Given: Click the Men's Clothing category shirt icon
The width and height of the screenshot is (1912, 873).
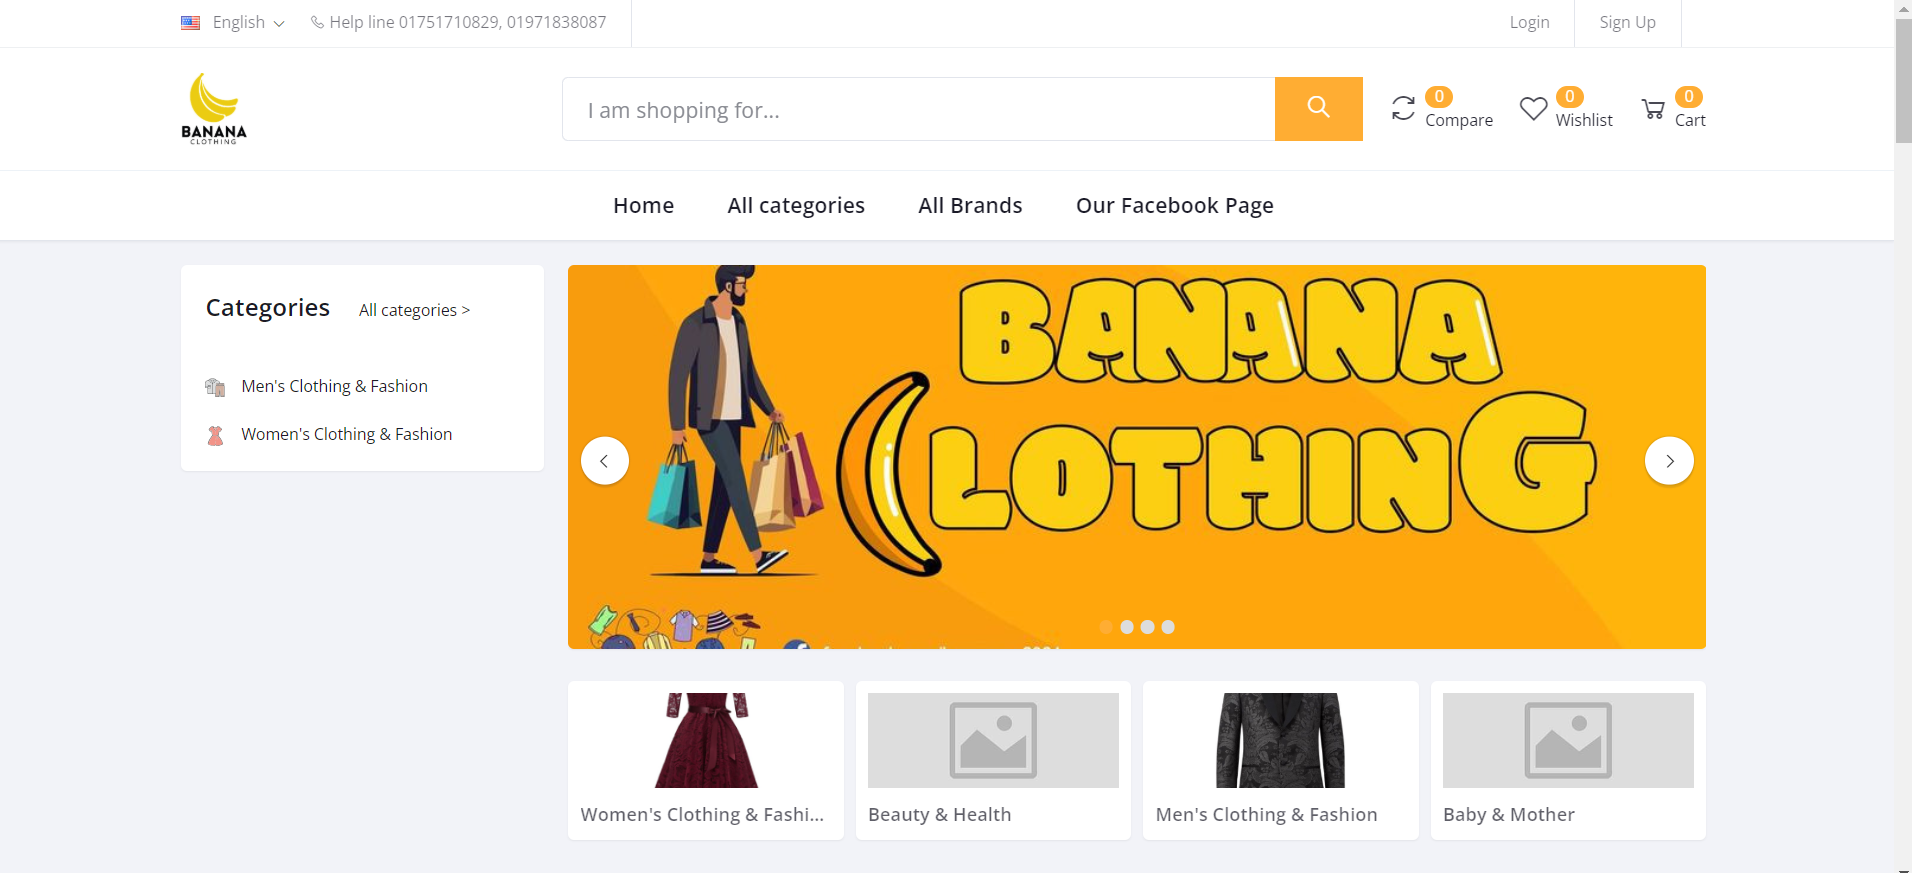Looking at the screenshot, I should [x=215, y=387].
